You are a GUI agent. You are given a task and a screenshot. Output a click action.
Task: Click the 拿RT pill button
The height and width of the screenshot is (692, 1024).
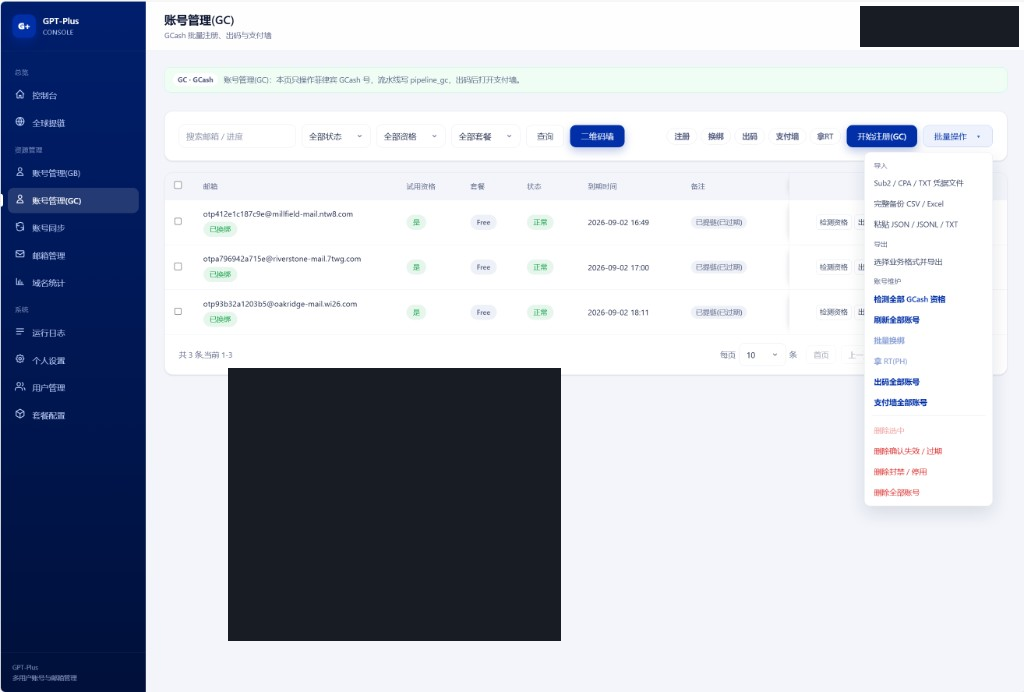825,136
